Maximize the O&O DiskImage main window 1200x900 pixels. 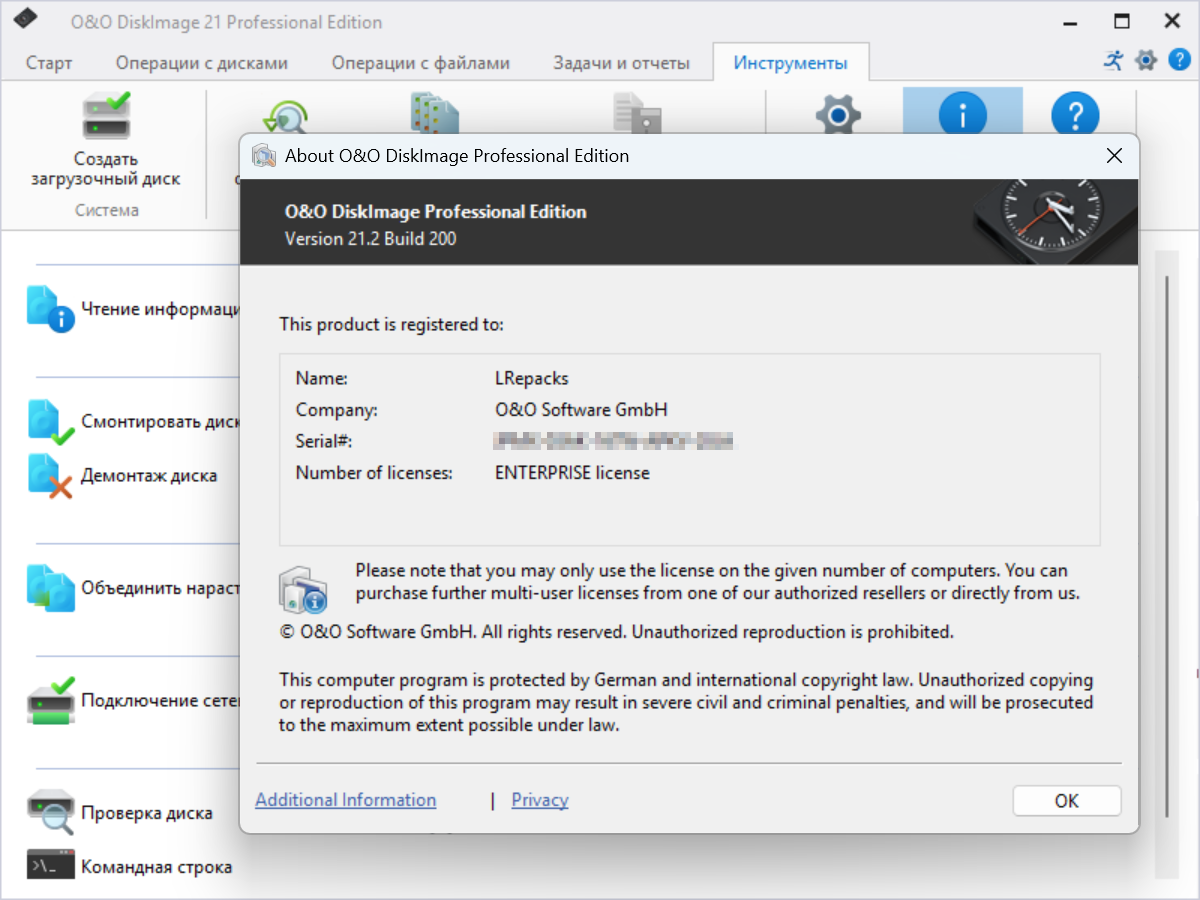click(x=1122, y=20)
